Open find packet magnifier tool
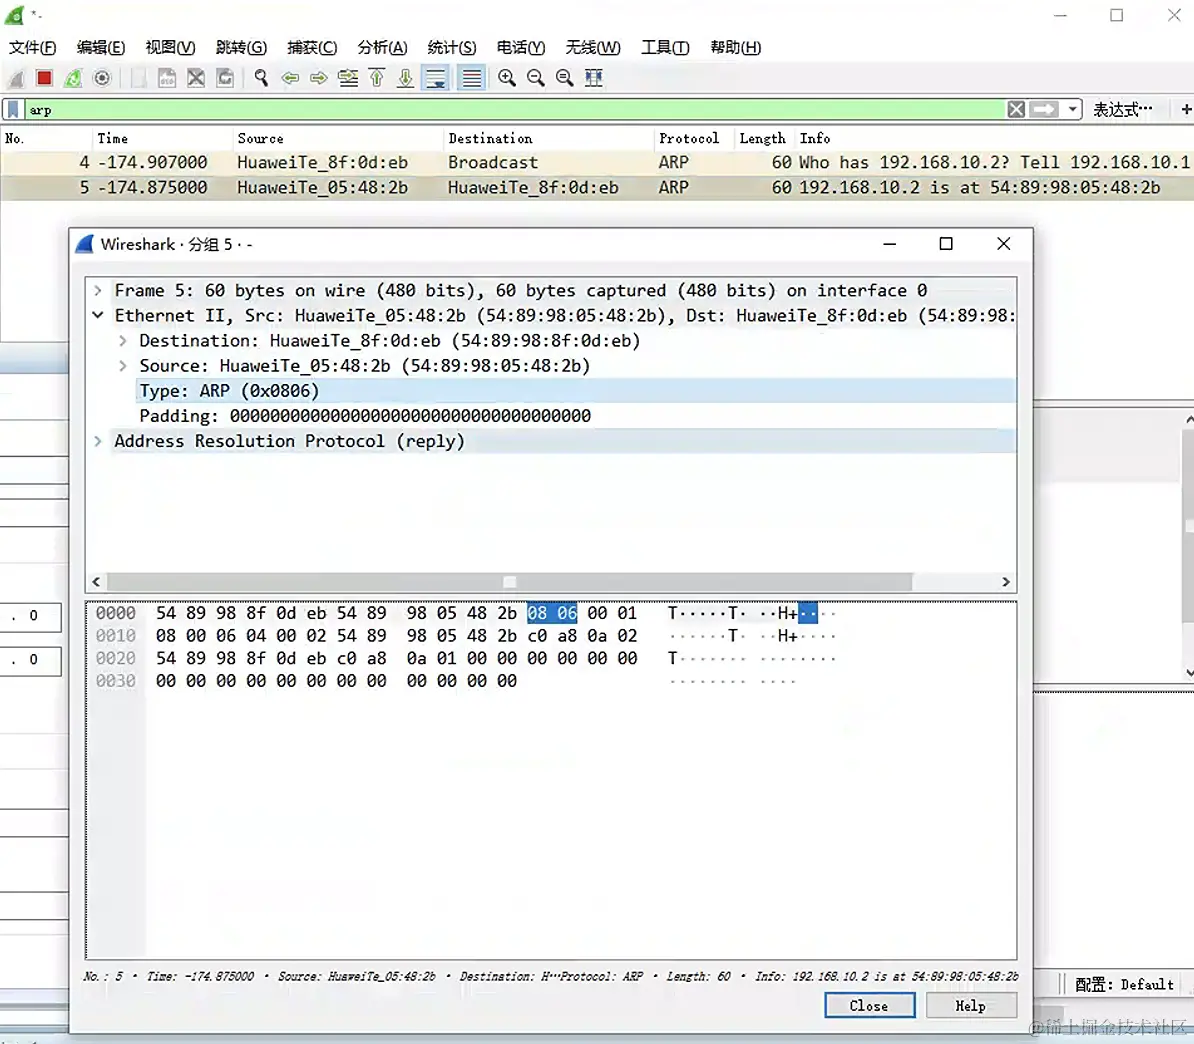Screen dimensions: 1194x1044 tap(261, 78)
